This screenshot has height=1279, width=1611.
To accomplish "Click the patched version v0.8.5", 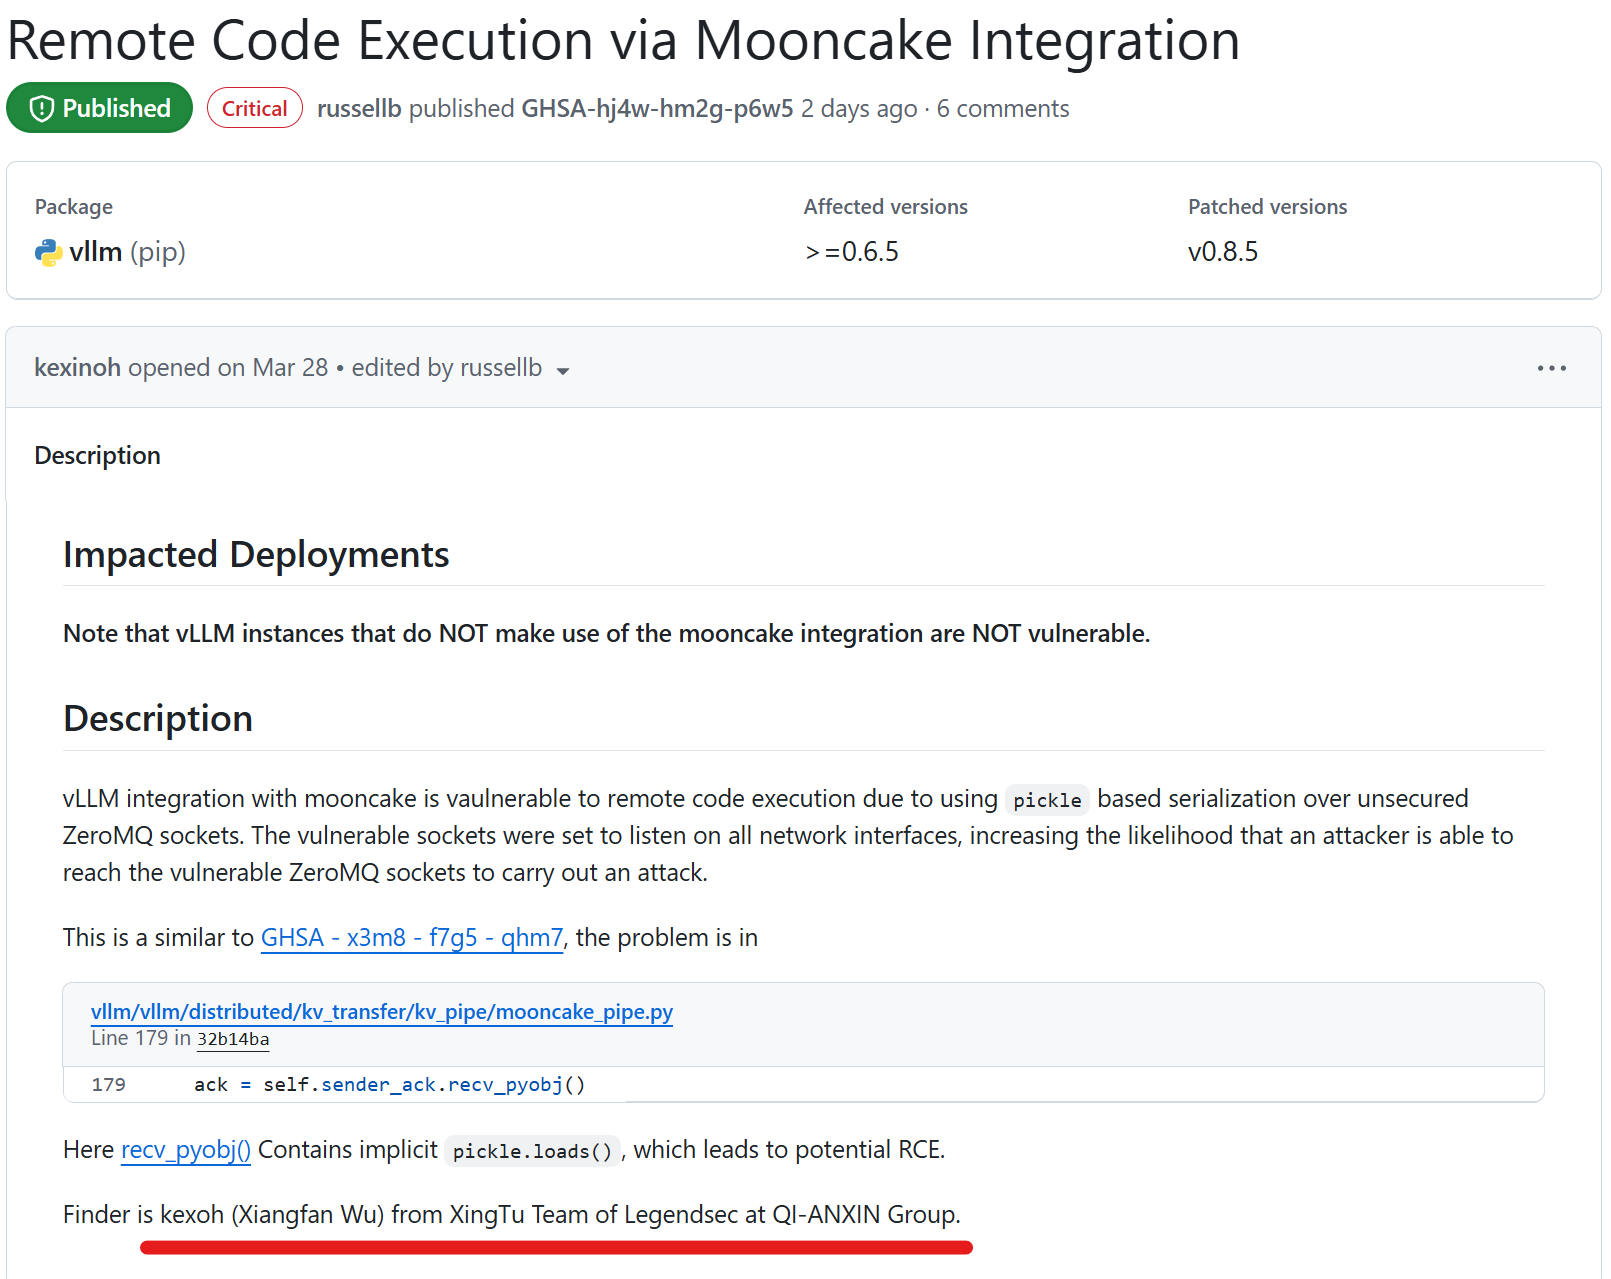I will (x=1223, y=252).
